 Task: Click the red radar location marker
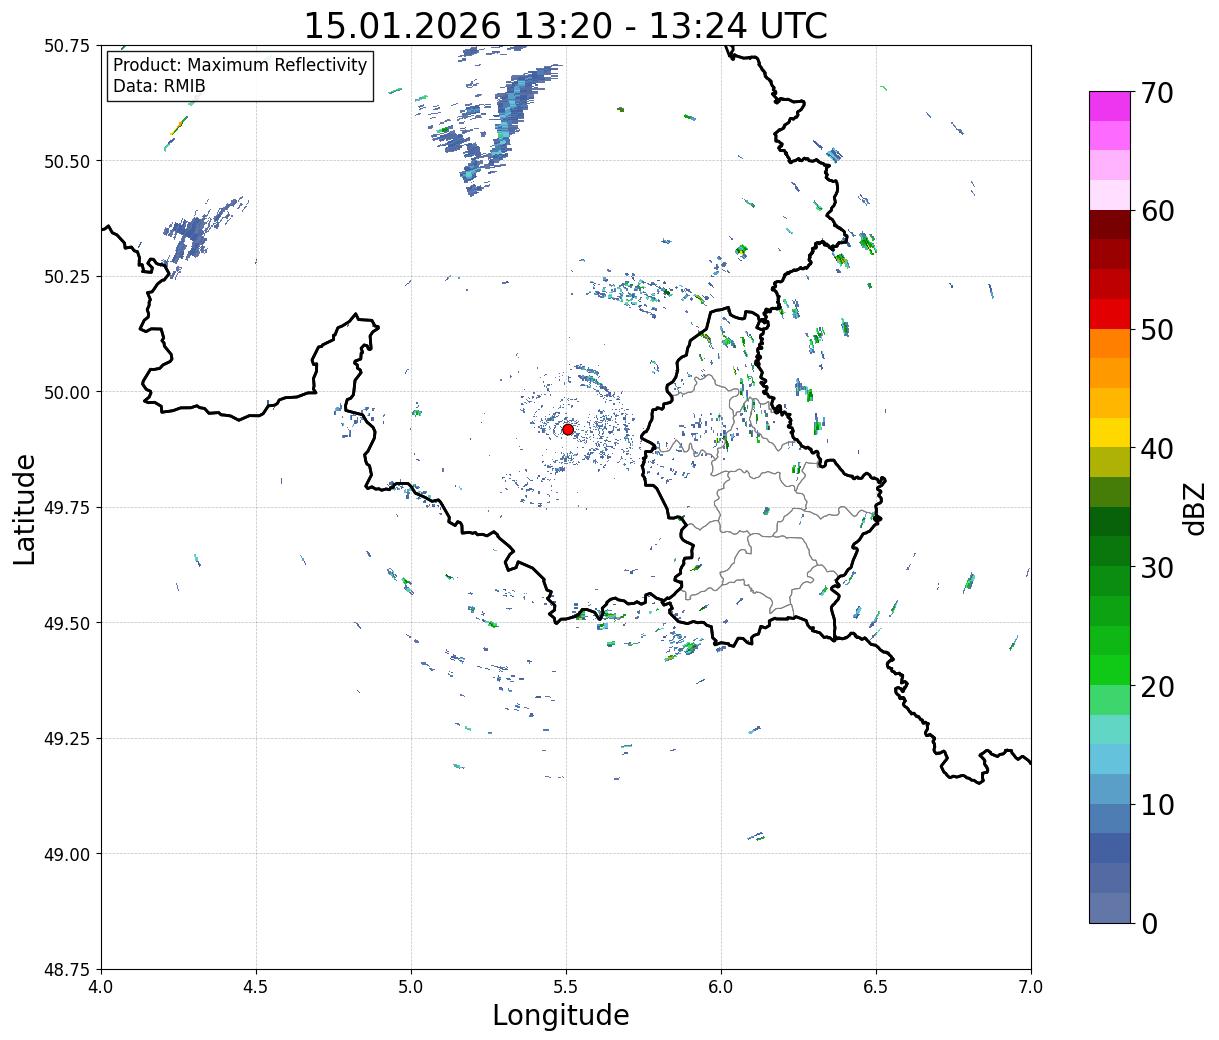(x=568, y=429)
